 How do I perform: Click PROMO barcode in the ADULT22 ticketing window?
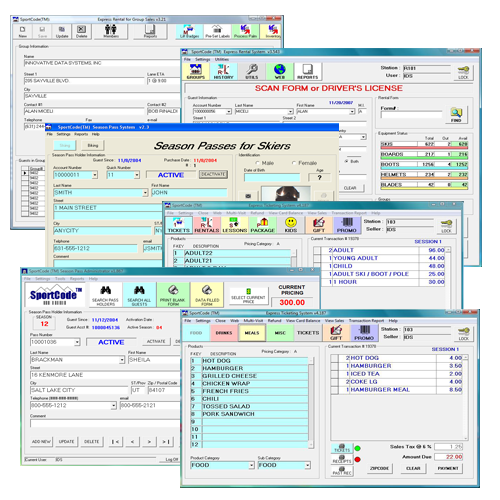[347, 225]
